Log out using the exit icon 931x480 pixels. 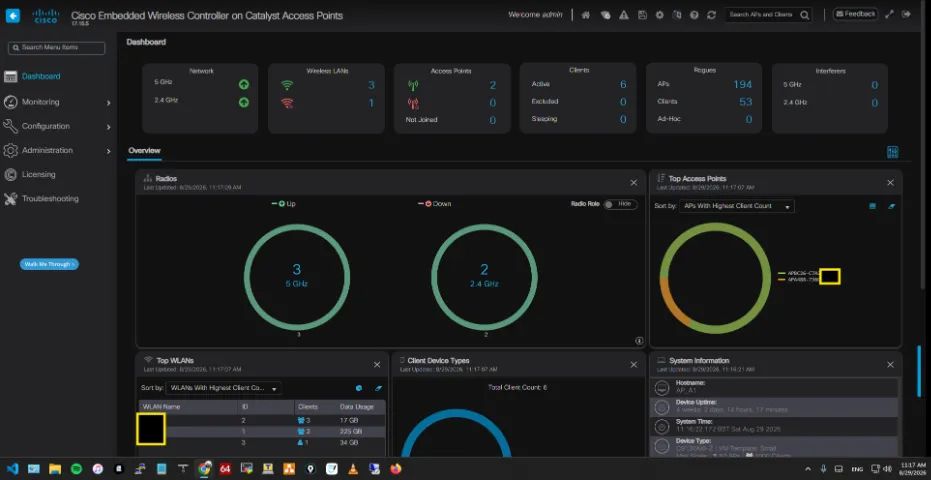[x=906, y=14]
